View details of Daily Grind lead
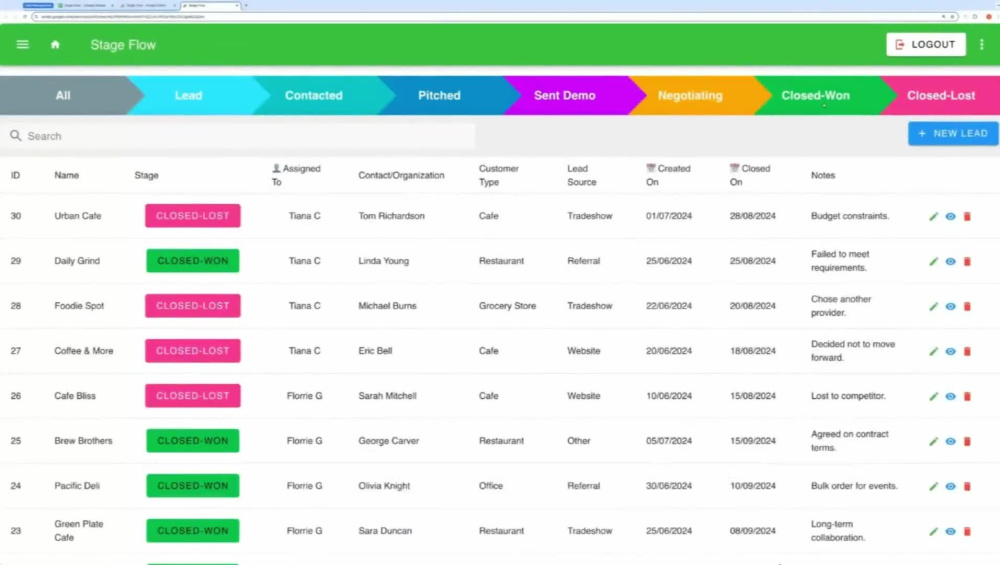The height and width of the screenshot is (565, 1000). [x=950, y=261]
